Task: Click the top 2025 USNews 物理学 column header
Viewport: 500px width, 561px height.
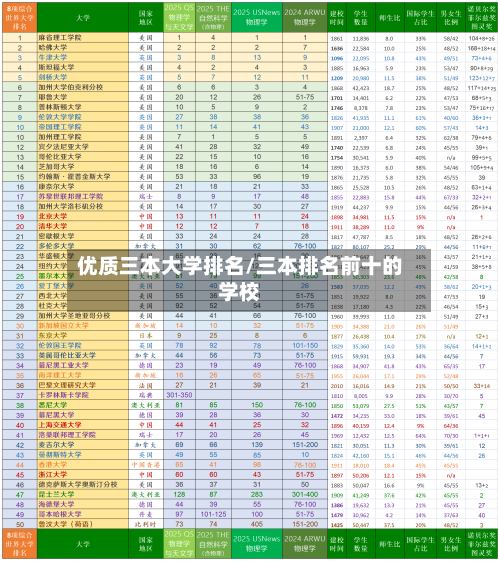Action: click(x=257, y=17)
